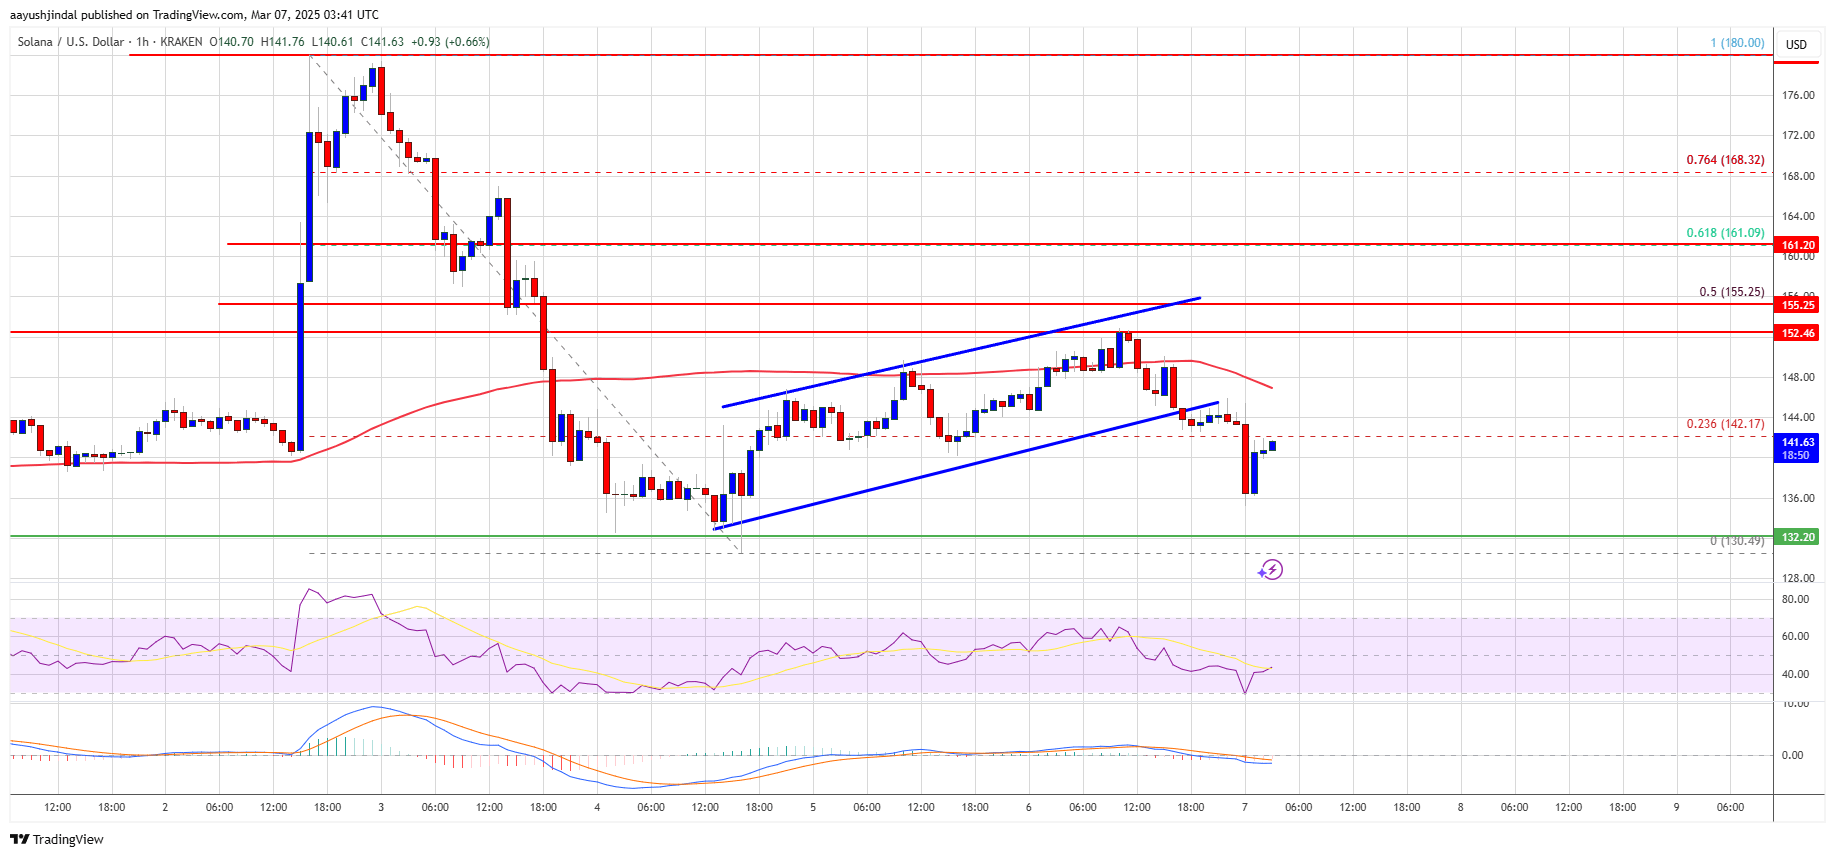Click the time axis marker for day 5
The width and height of the screenshot is (1835, 857).
[813, 807]
